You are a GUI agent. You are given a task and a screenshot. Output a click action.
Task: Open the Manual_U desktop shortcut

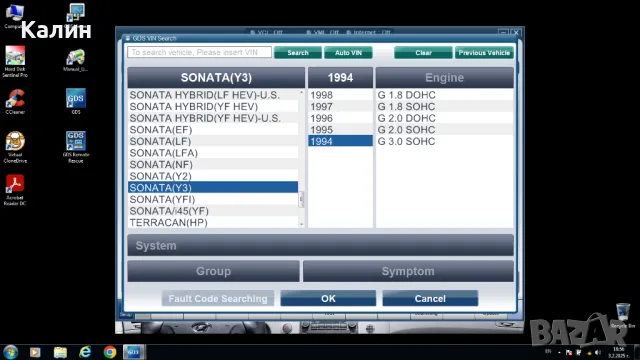[76, 60]
